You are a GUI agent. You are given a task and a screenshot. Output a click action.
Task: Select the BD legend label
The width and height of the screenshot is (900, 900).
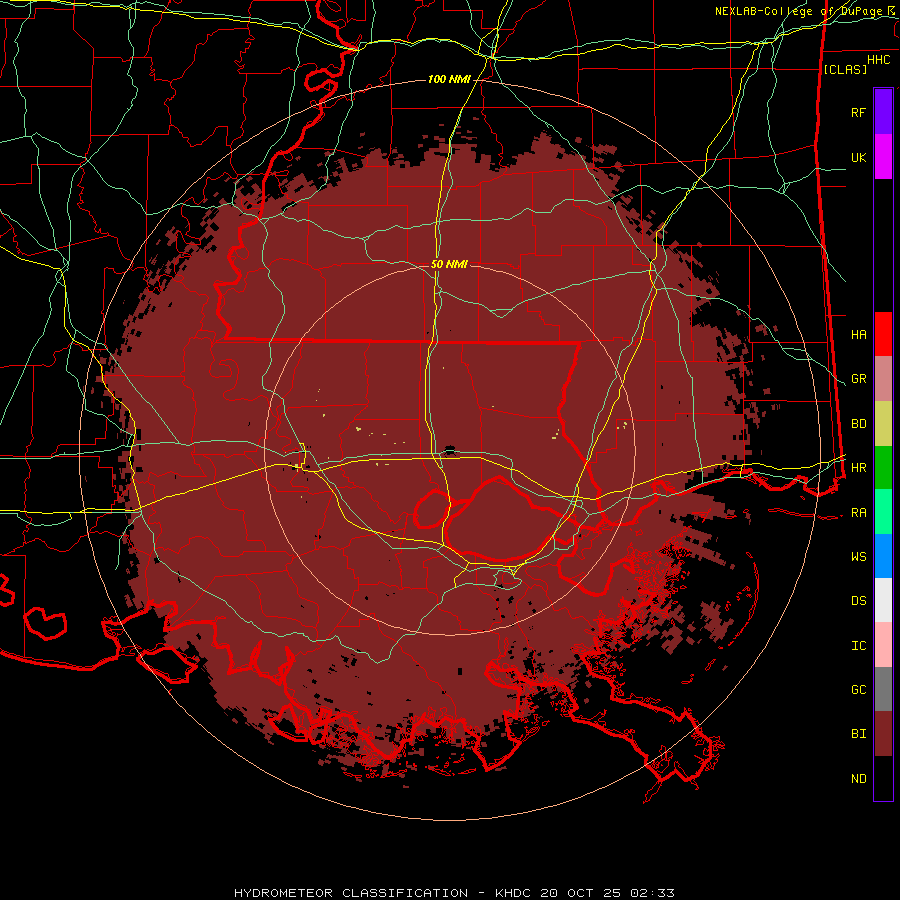[858, 424]
